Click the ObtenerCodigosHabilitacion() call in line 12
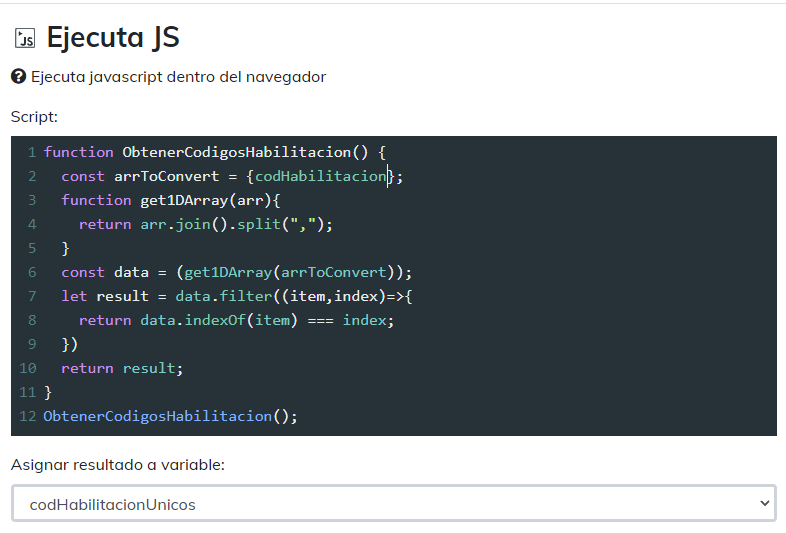The width and height of the screenshot is (786, 533). tap(170, 416)
